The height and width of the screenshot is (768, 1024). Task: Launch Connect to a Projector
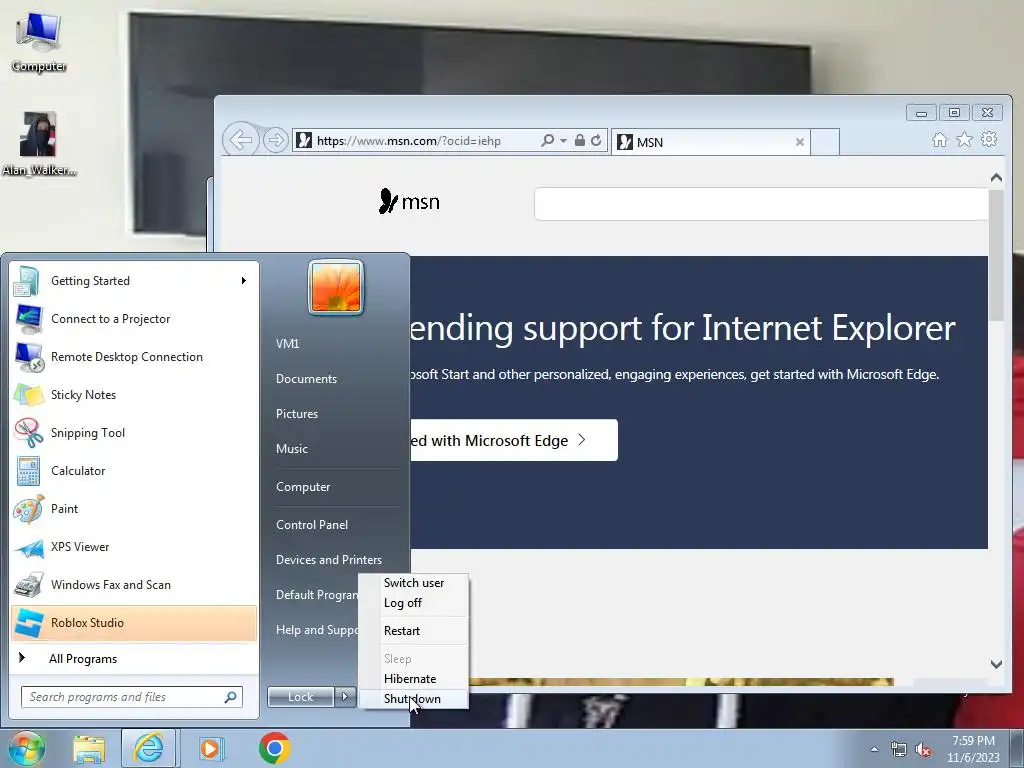[x=134, y=319]
